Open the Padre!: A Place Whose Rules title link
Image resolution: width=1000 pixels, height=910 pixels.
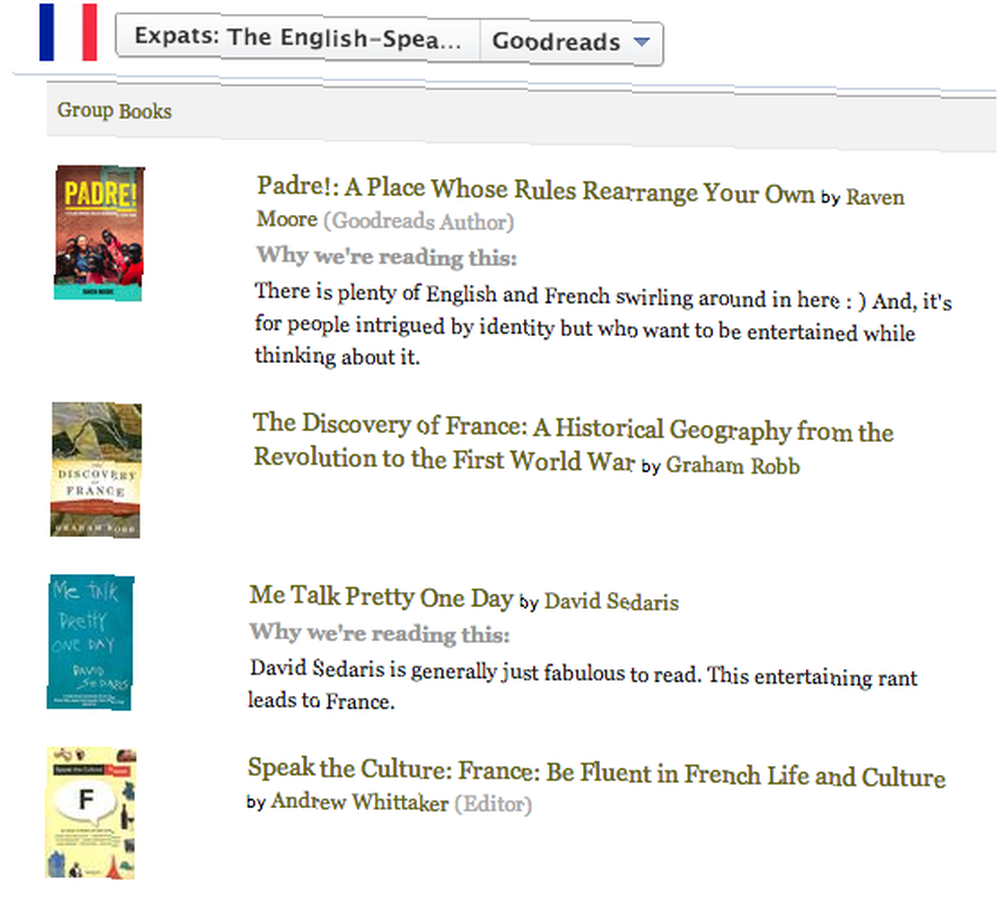(x=536, y=190)
